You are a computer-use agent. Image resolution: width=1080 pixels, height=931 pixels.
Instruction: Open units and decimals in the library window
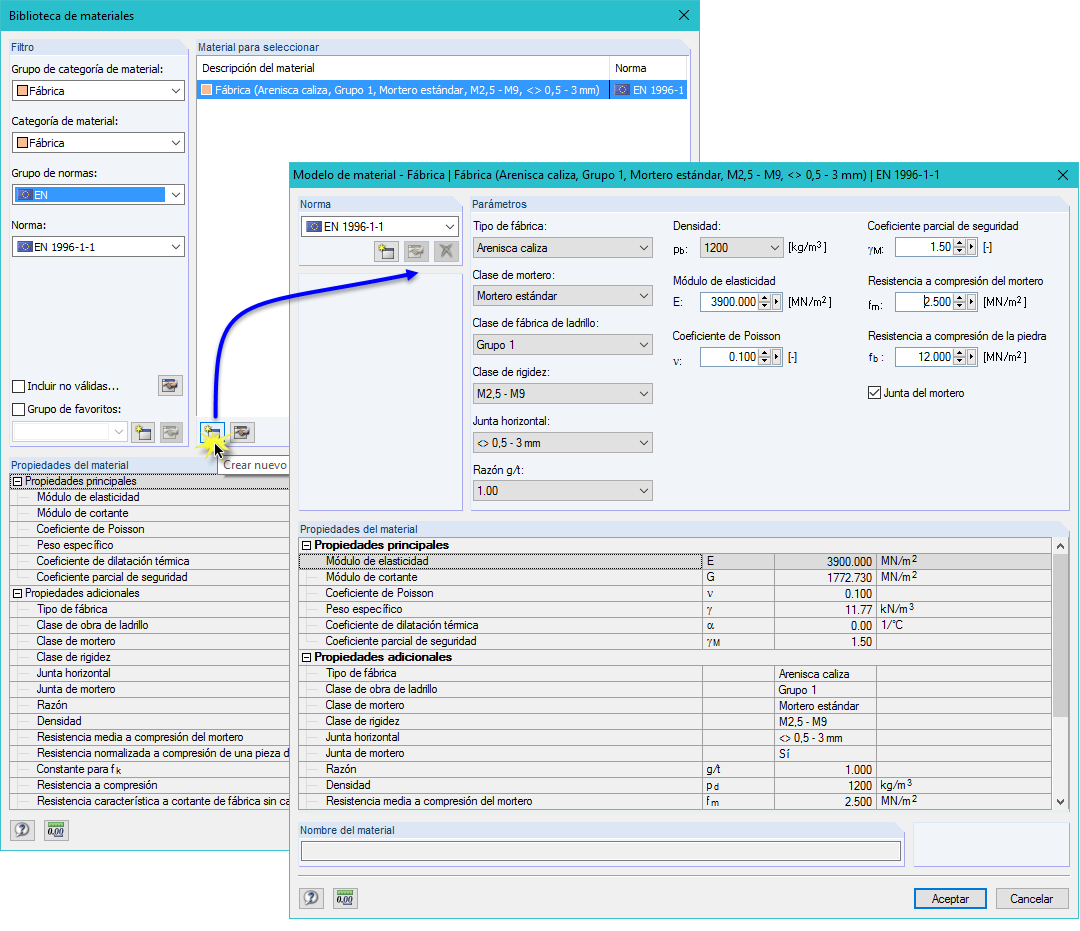pos(56,830)
